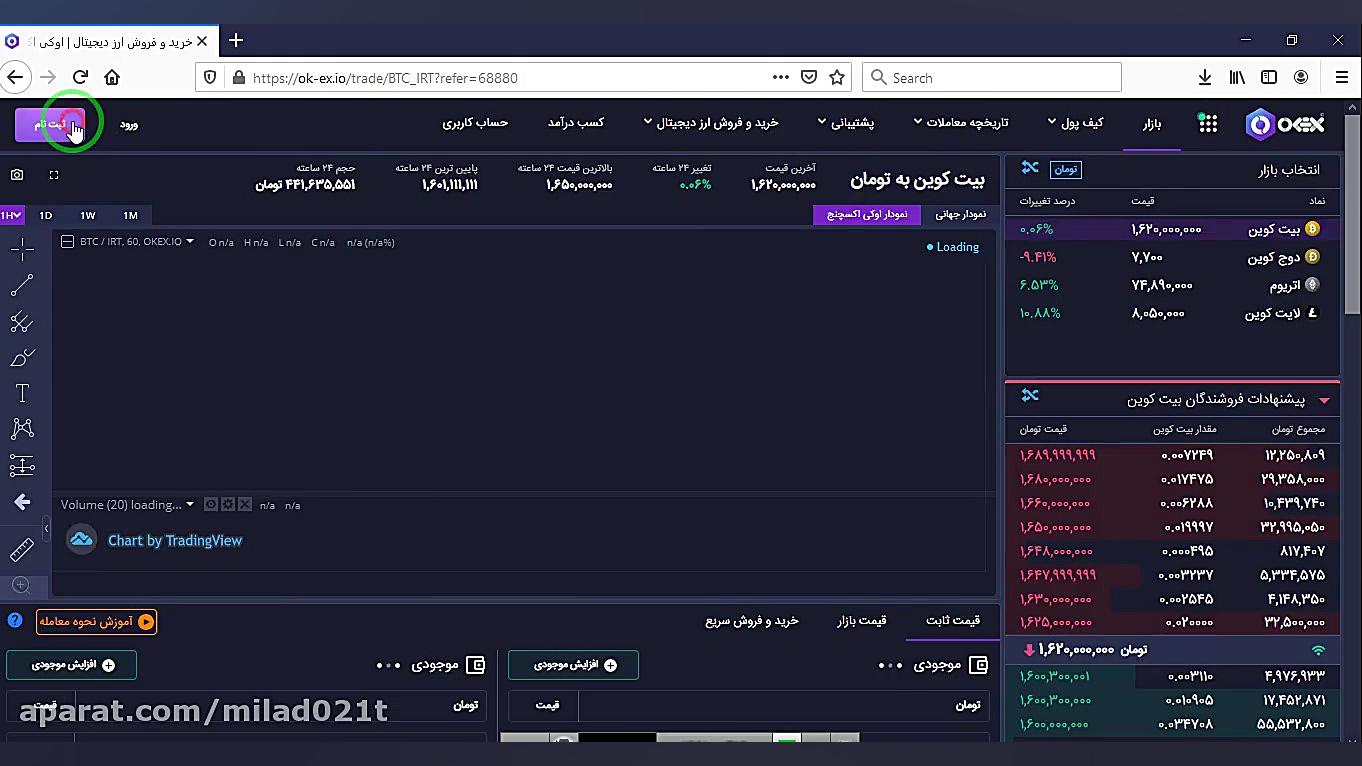Expand the پشتیبانی support menu
This screenshot has height=766, width=1362.
click(845, 123)
